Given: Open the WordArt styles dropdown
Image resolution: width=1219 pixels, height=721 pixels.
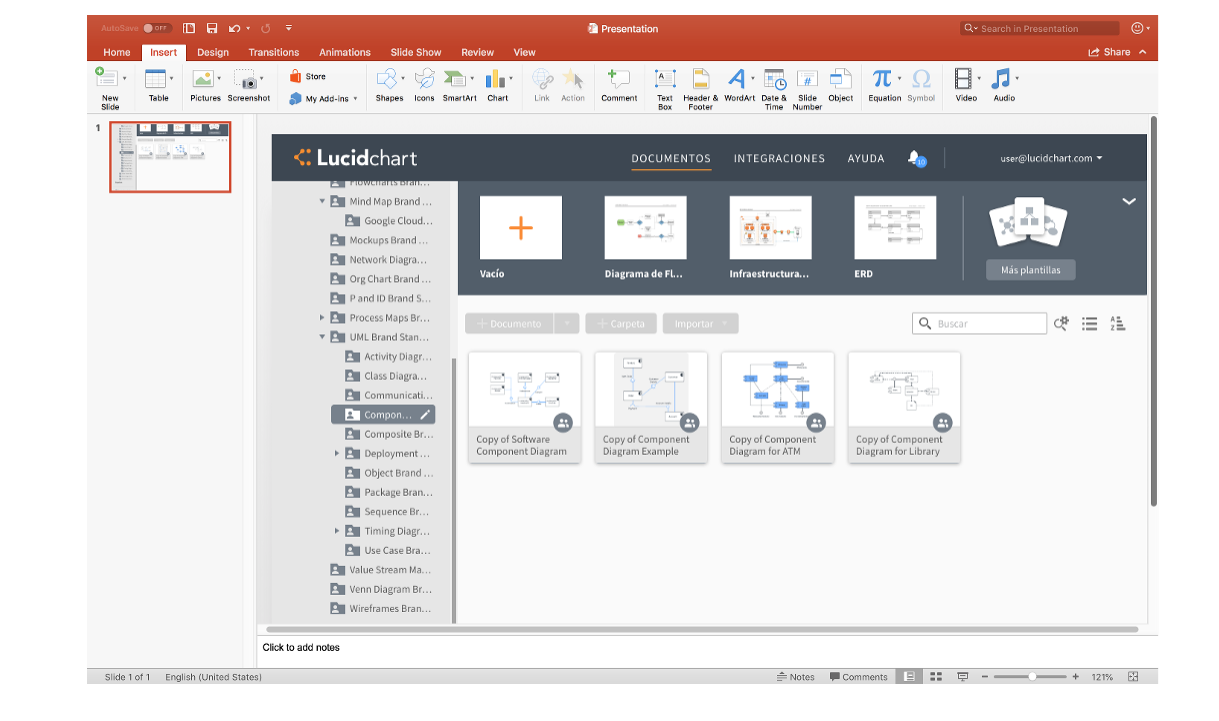Looking at the screenshot, I should tap(751, 78).
